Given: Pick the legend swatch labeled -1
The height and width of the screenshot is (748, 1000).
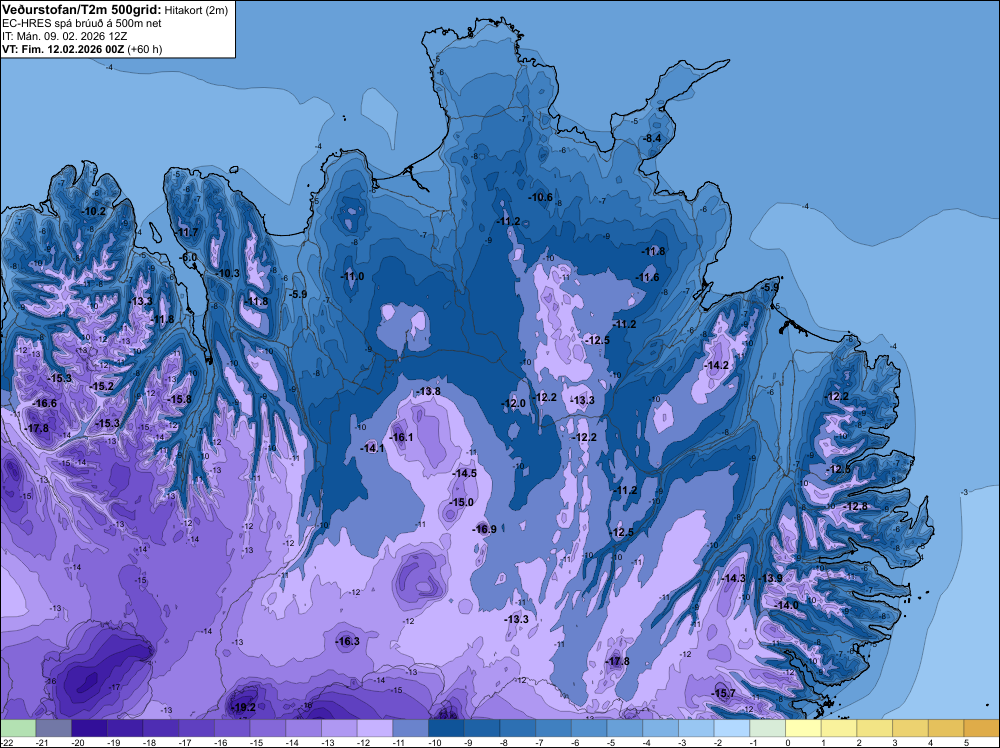Looking at the screenshot, I should tap(768, 728).
